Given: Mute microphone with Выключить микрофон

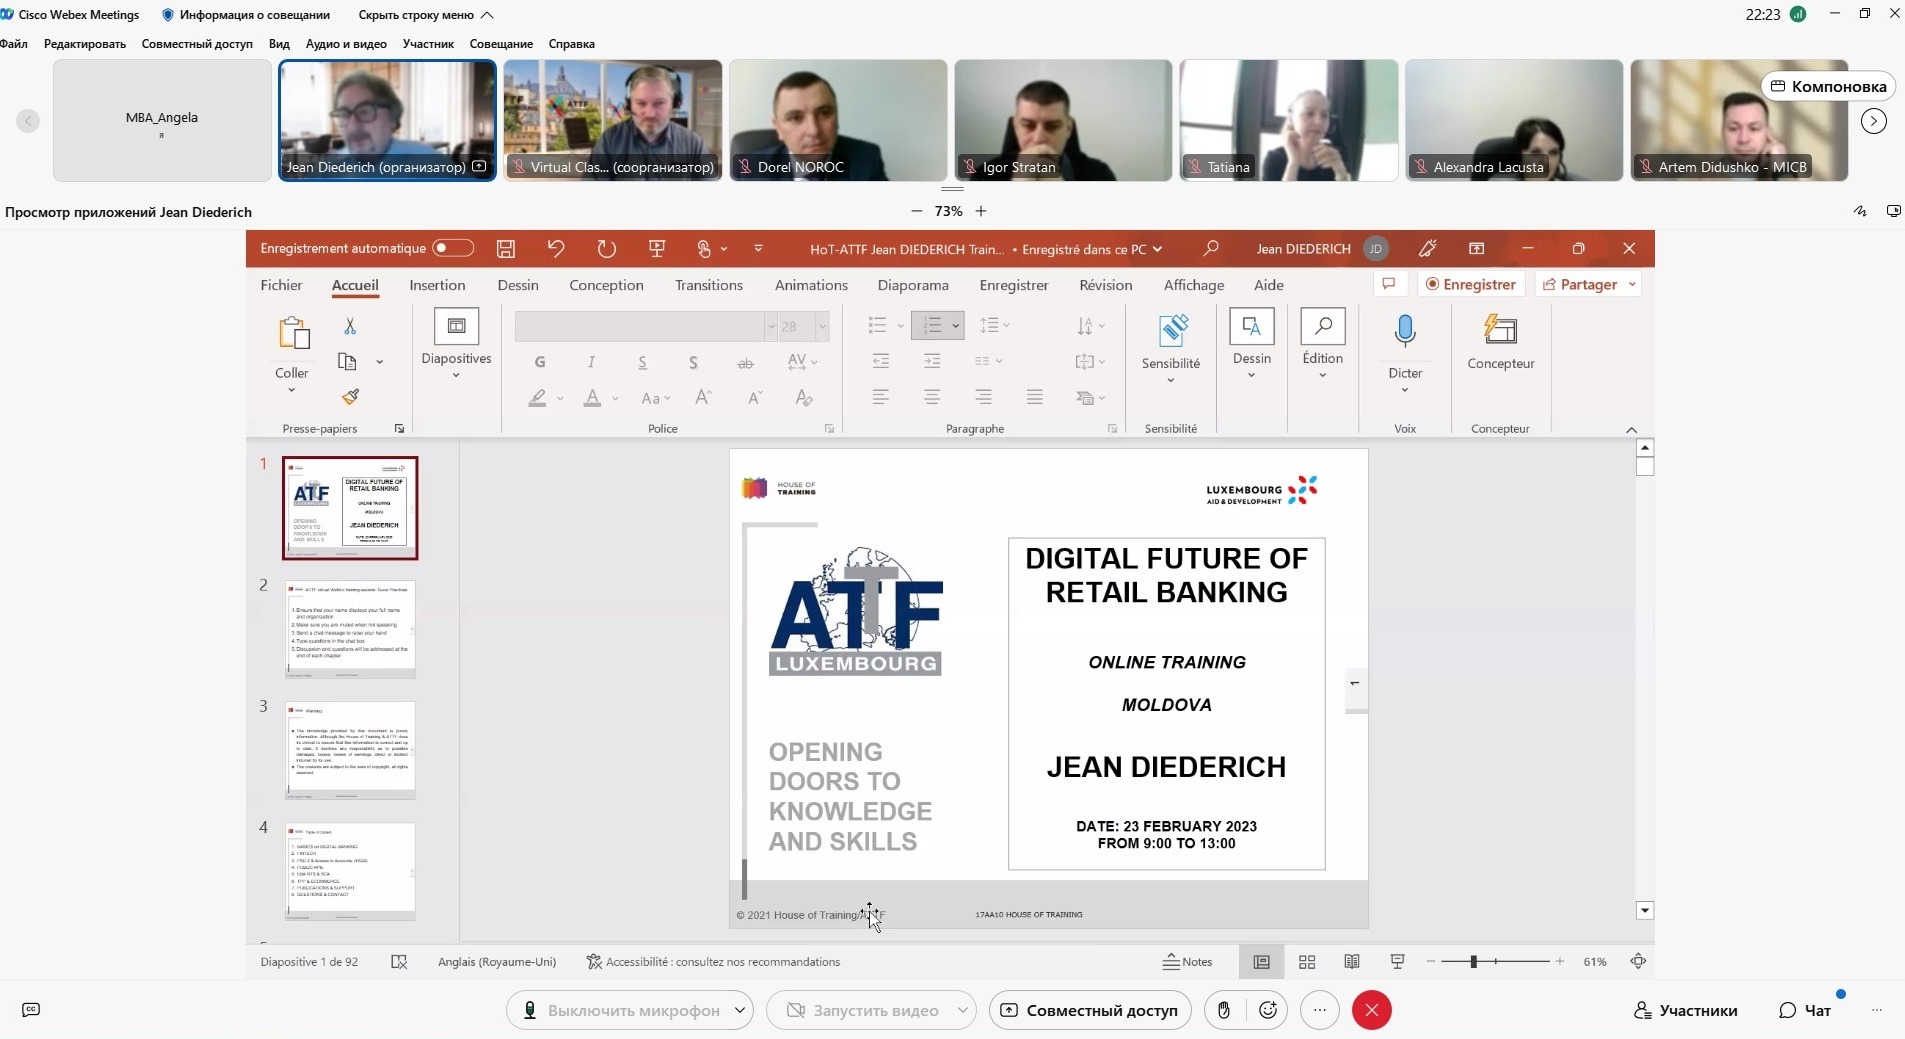Looking at the screenshot, I should coord(620,1010).
